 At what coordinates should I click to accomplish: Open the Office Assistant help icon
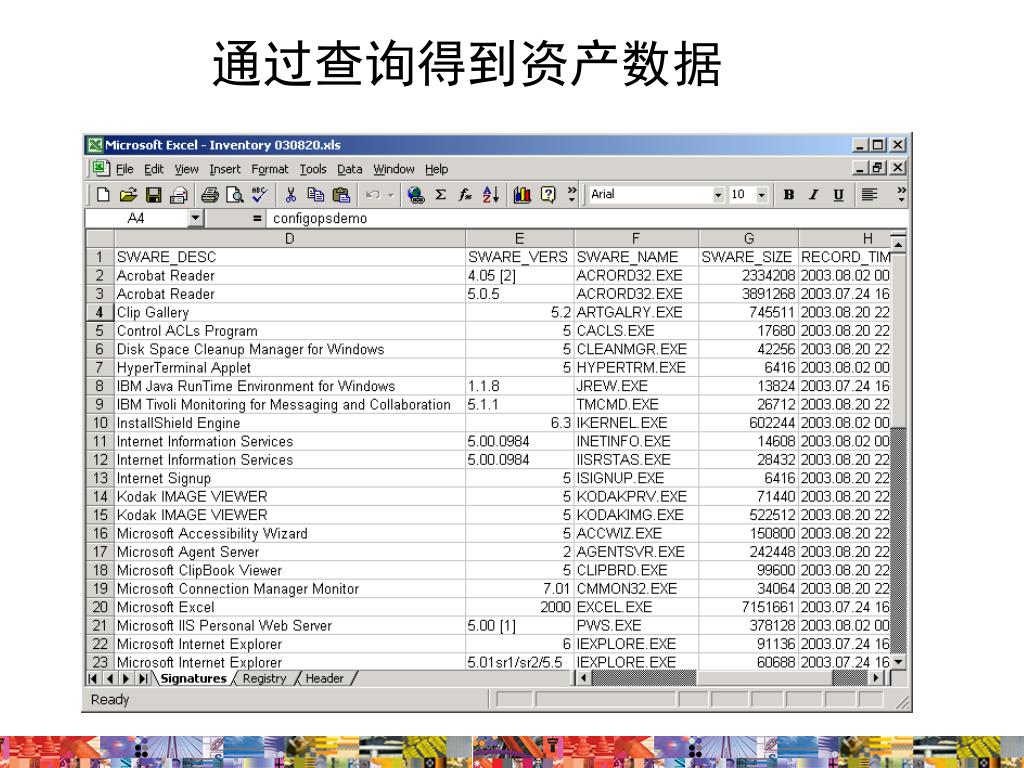548,195
